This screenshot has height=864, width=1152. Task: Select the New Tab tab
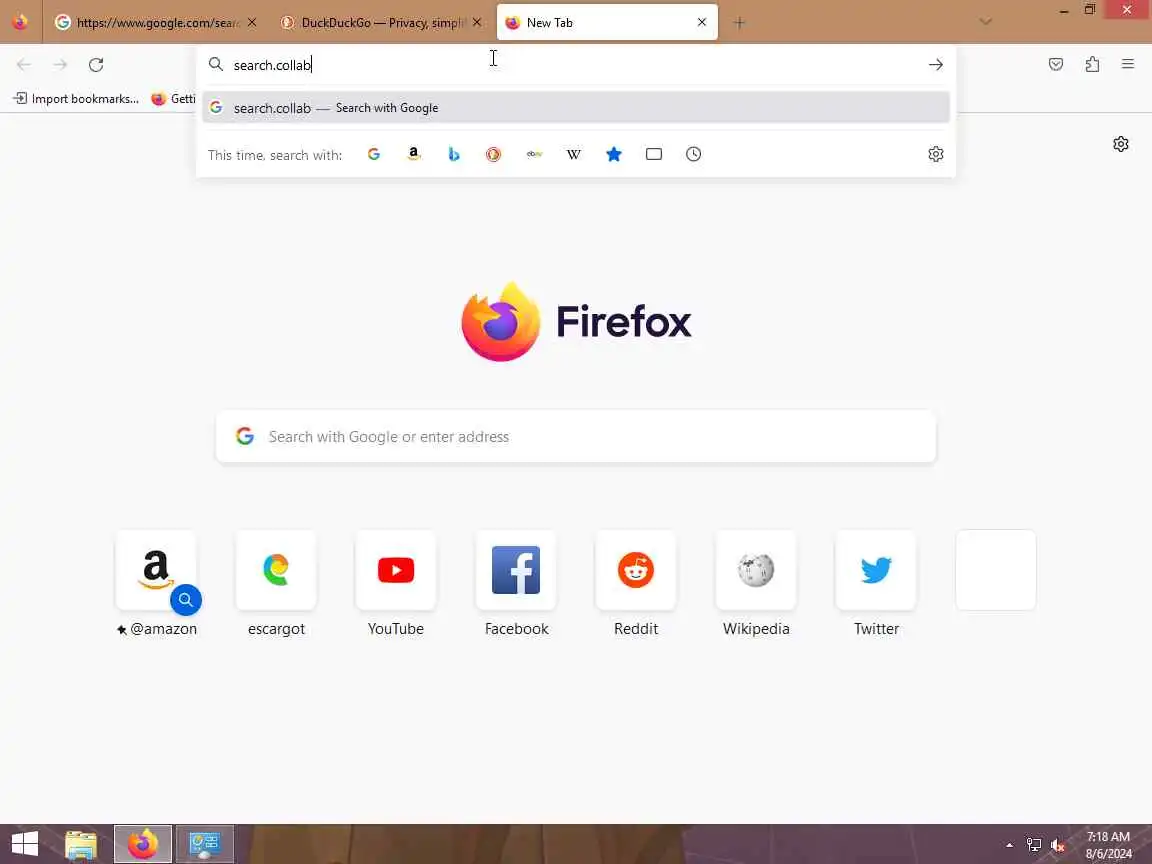(x=607, y=23)
